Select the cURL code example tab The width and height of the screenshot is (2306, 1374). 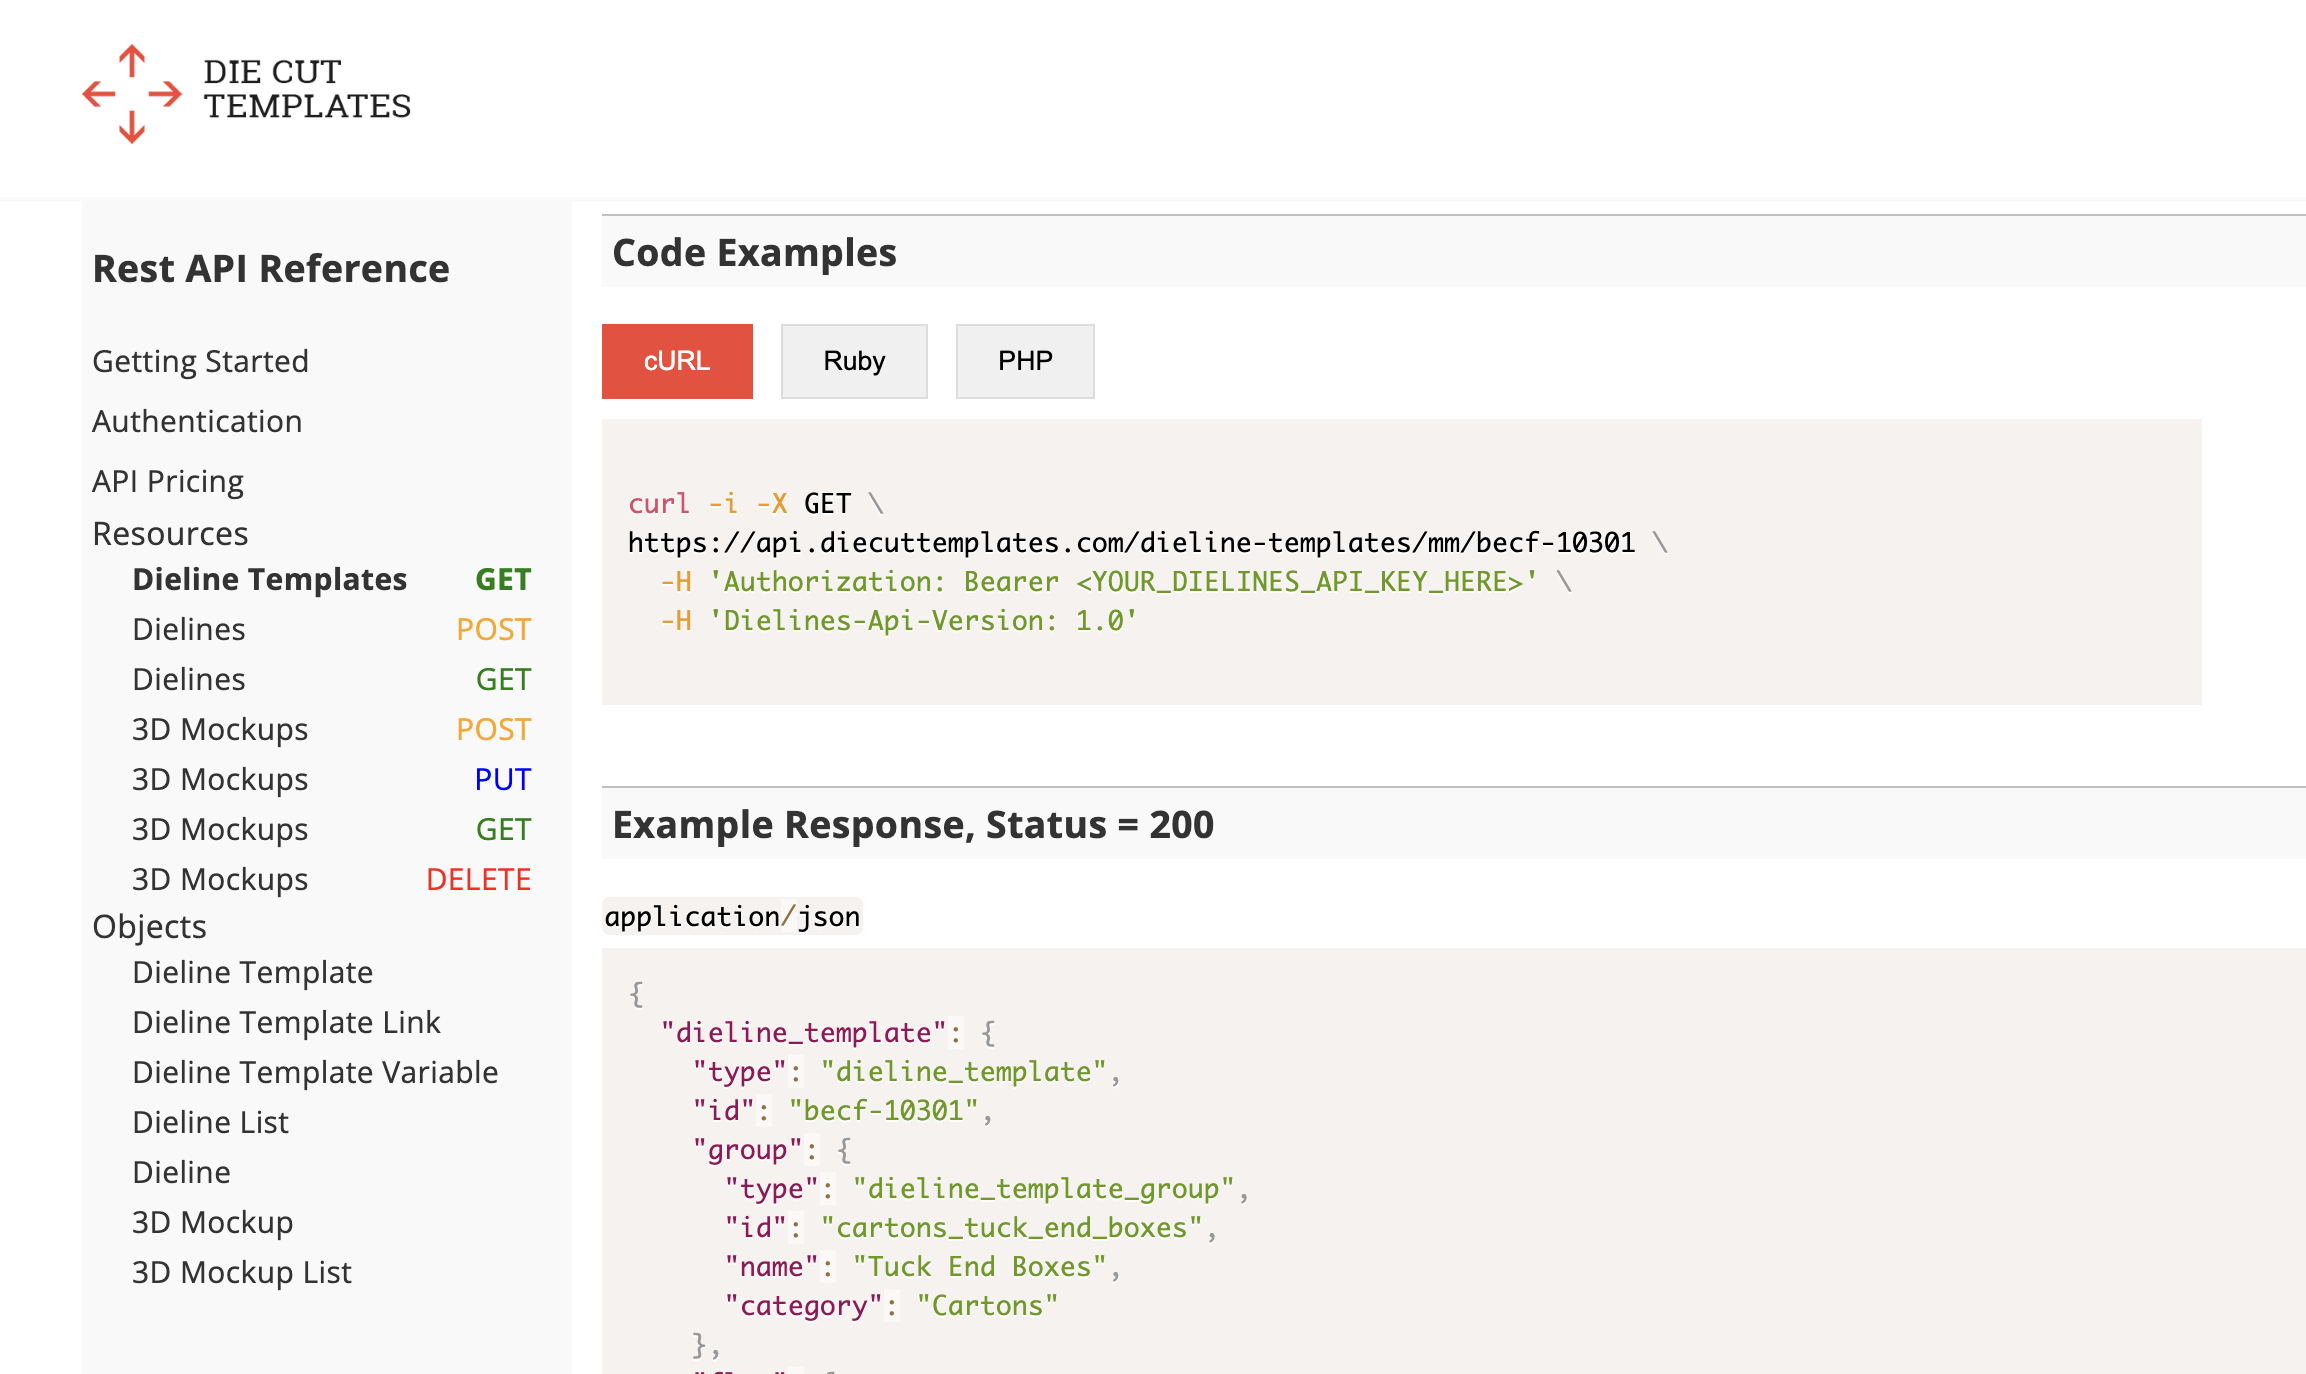click(x=677, y=361)
